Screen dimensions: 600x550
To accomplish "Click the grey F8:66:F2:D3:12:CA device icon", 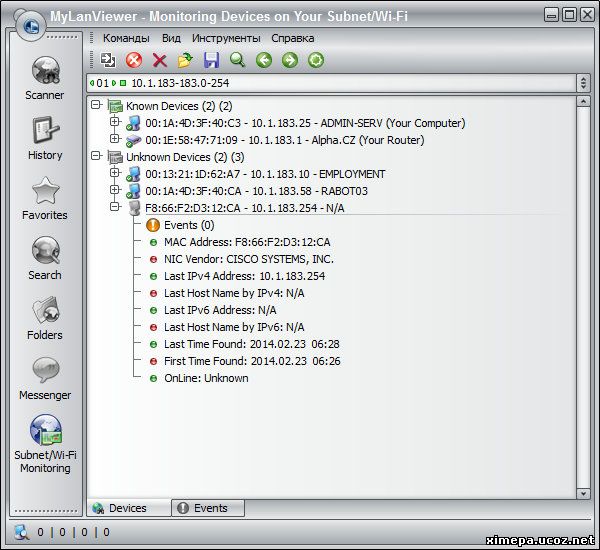I will click(134, 208).
